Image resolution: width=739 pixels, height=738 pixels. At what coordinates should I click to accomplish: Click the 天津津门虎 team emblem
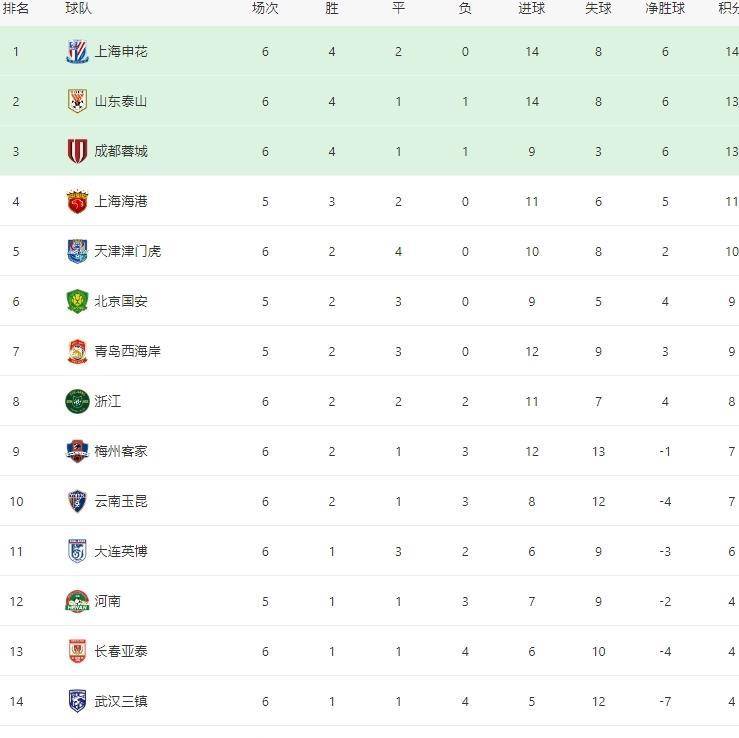click(x=77, y=251)
